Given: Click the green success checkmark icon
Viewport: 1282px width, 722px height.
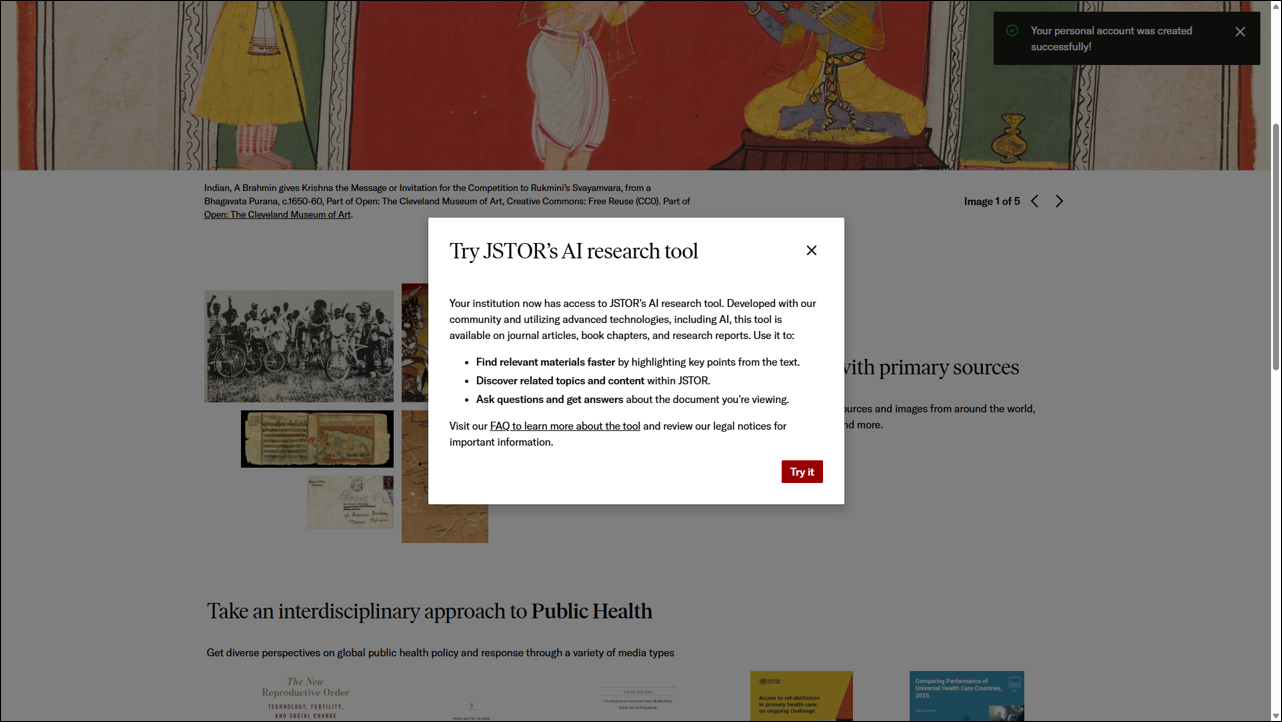Looking at the screenshot, I should [1012, 31].
